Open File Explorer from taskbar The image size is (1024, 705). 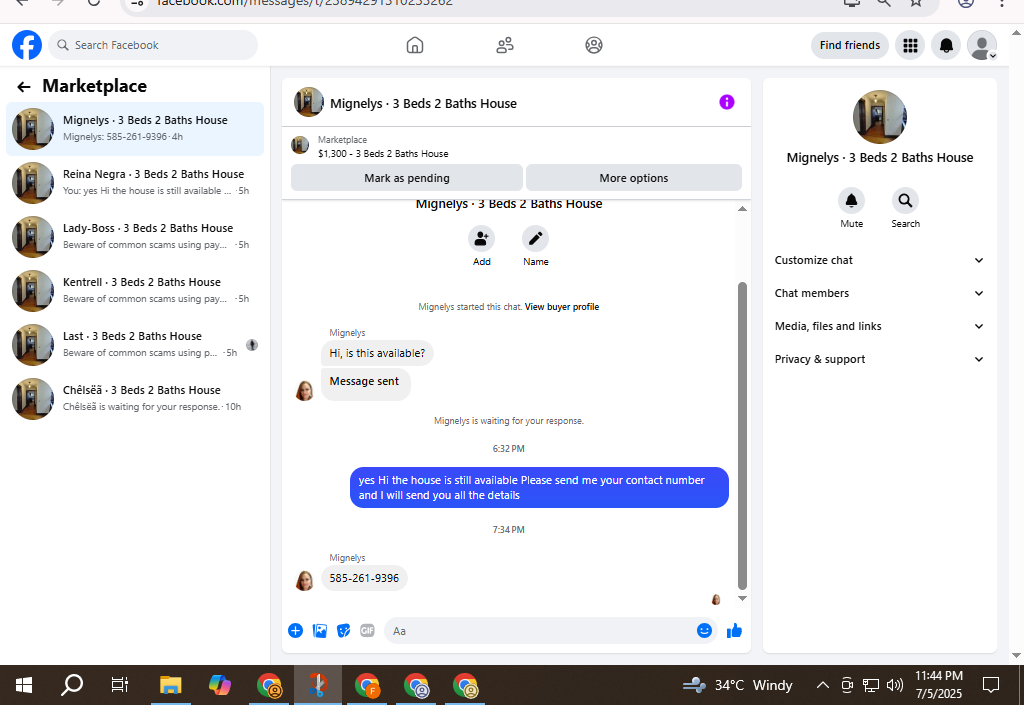[x=170, y=685]
